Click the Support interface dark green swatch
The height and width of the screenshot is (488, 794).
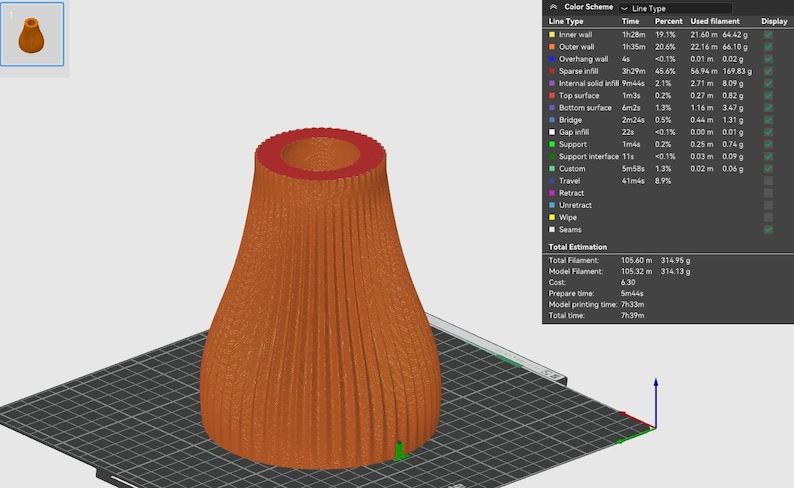point(552,156)
